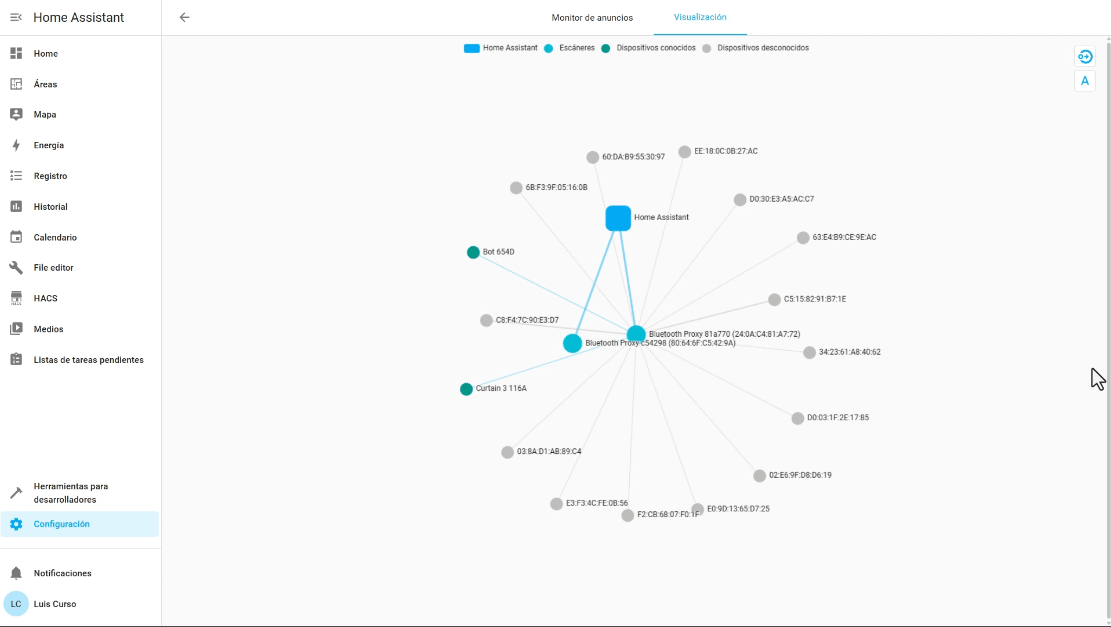Viewport: 1111px width, 627px height.
Task: Open Energía lightning icon
Action: 16,145
